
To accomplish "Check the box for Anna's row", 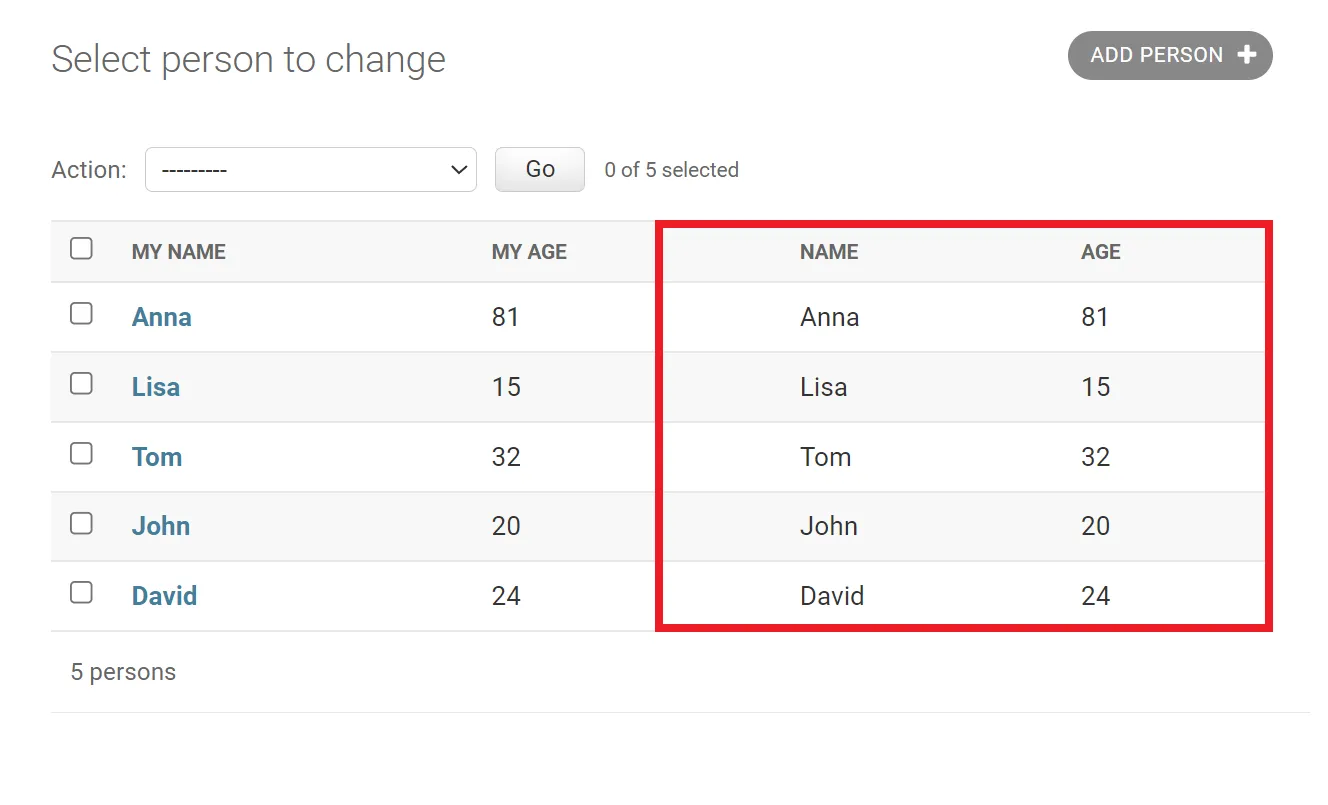I will 81,314.
